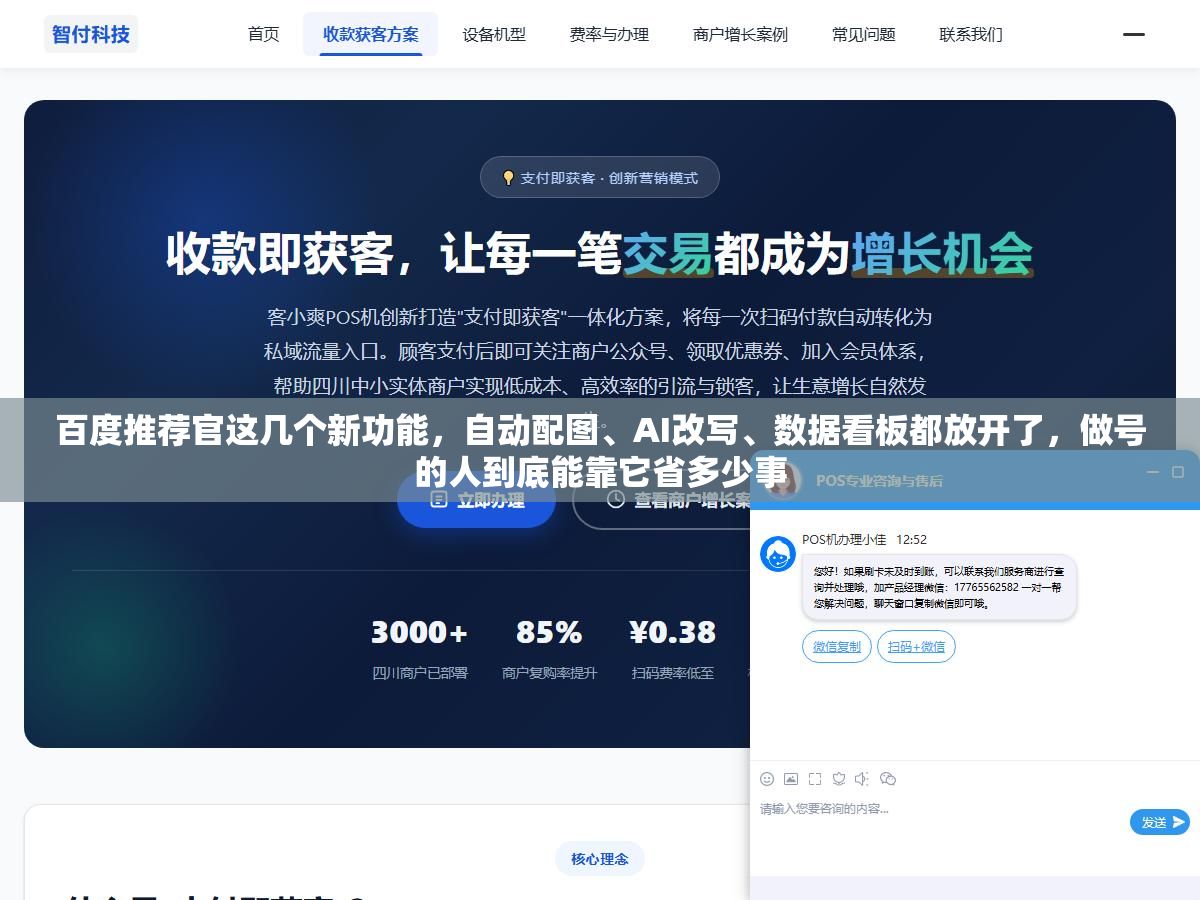This screenshot has width=1200, height=900.
Task: Click the 立即办理 button
Action: (477, 500)
